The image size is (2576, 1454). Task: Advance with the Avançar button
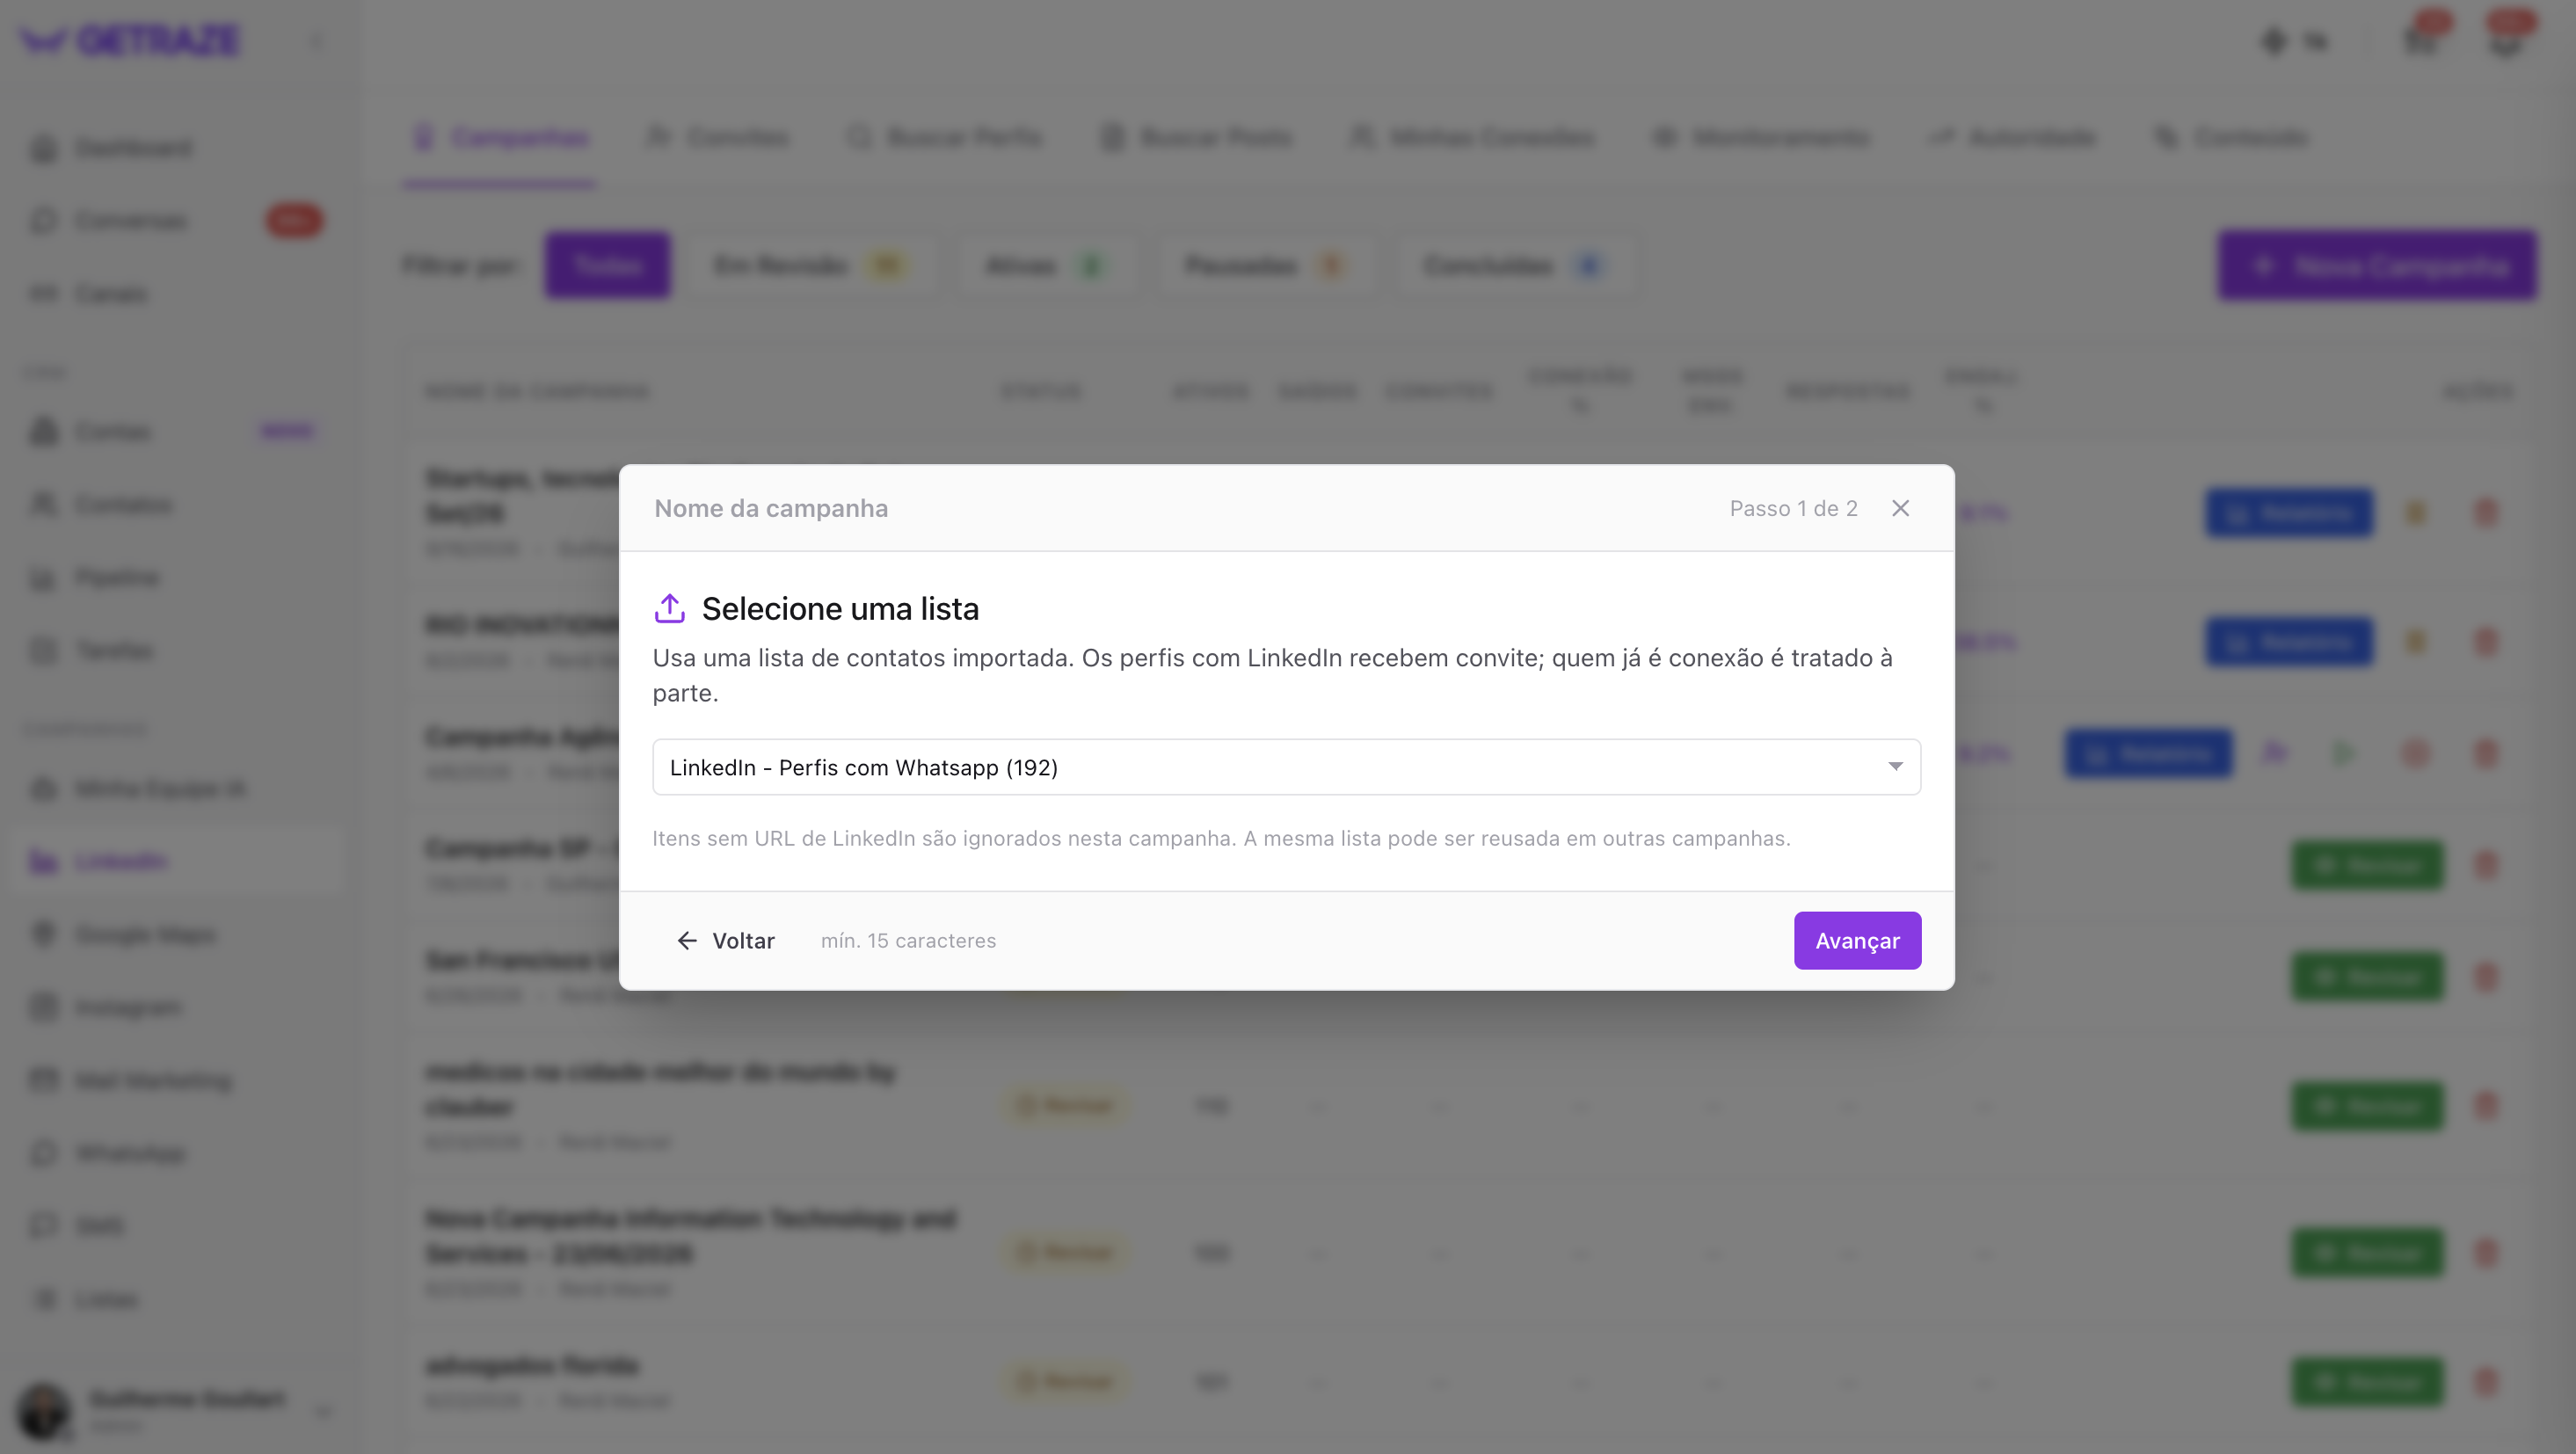[1857, 940]
